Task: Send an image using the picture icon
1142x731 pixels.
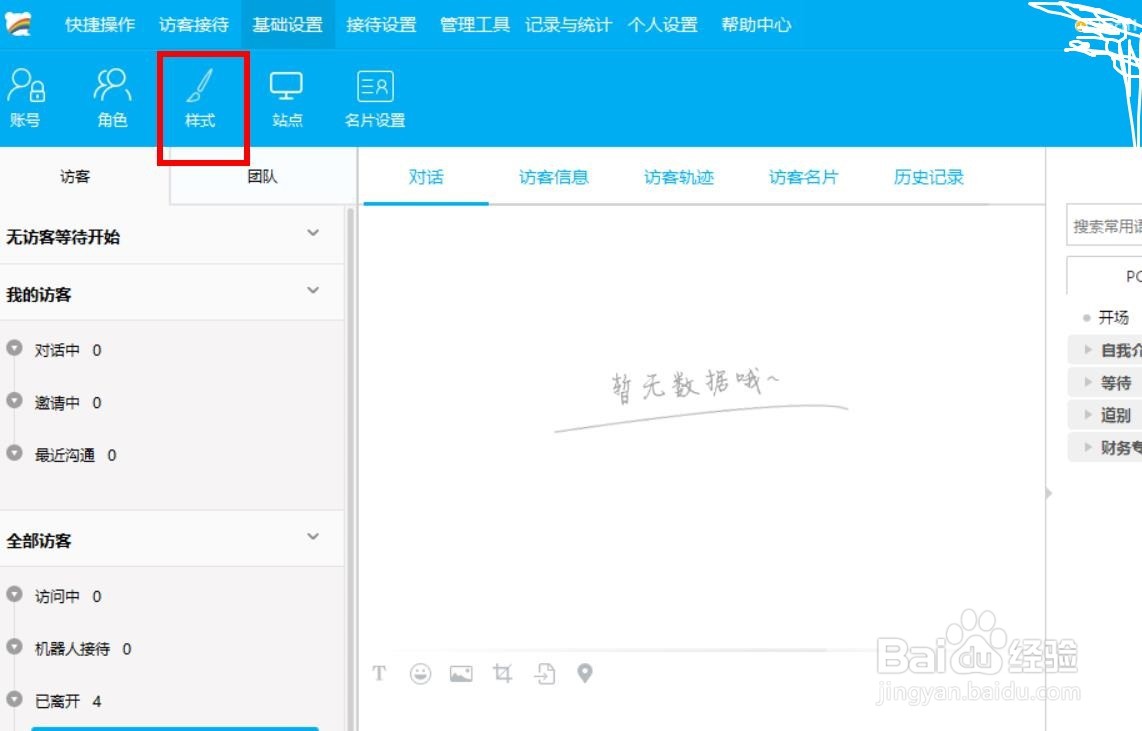Action: point(461,673)
